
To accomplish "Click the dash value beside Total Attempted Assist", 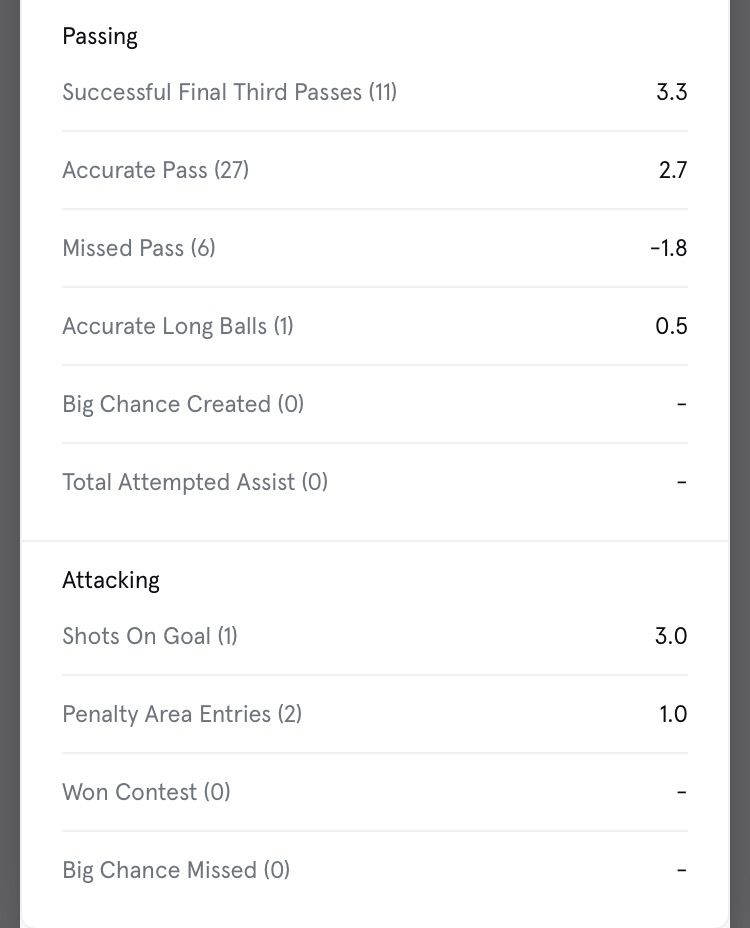I will click(681, 483).
